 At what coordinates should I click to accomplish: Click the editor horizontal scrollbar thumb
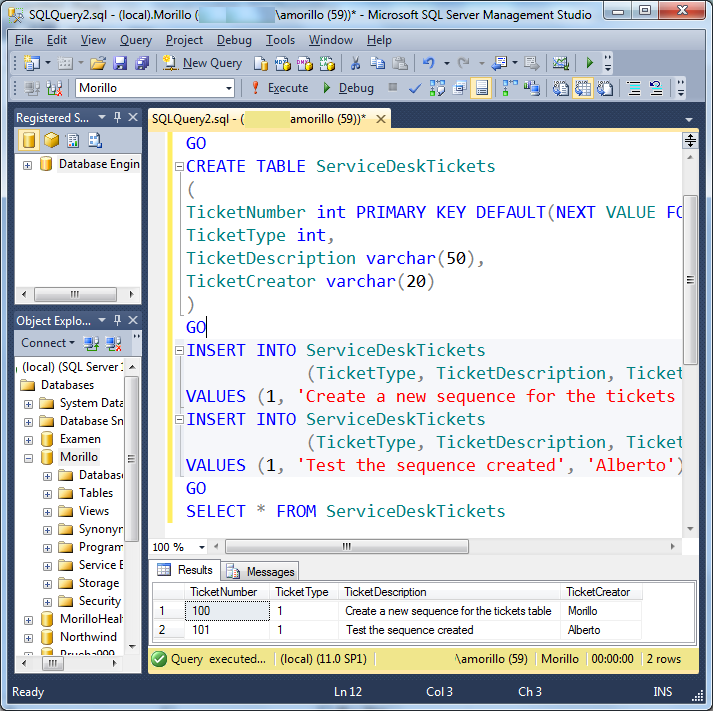pyautogui.click(x=346, y=546)
